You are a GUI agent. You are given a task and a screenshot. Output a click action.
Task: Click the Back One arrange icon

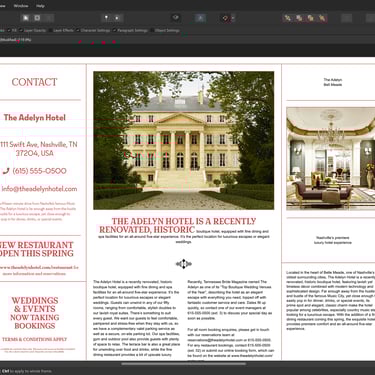(x=299, y=18)
